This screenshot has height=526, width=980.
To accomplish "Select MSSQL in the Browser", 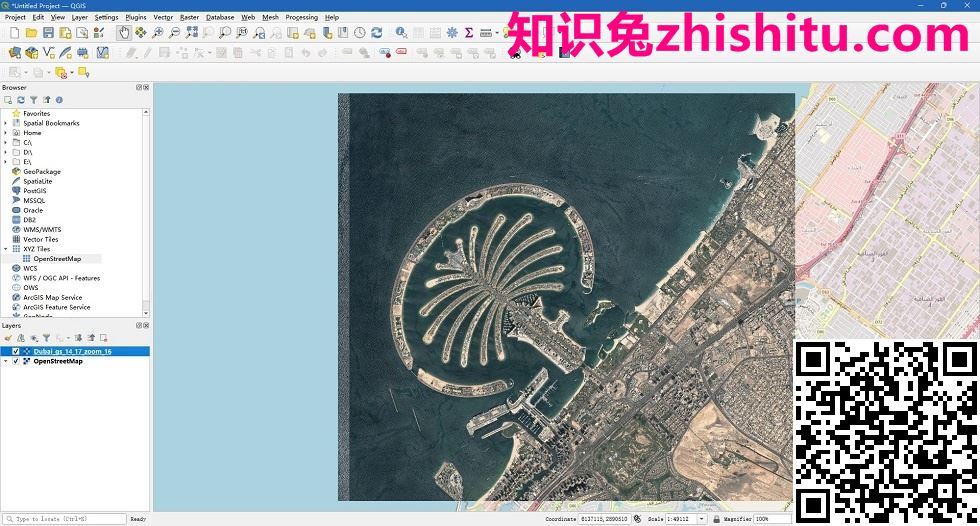I will [34, 201].
